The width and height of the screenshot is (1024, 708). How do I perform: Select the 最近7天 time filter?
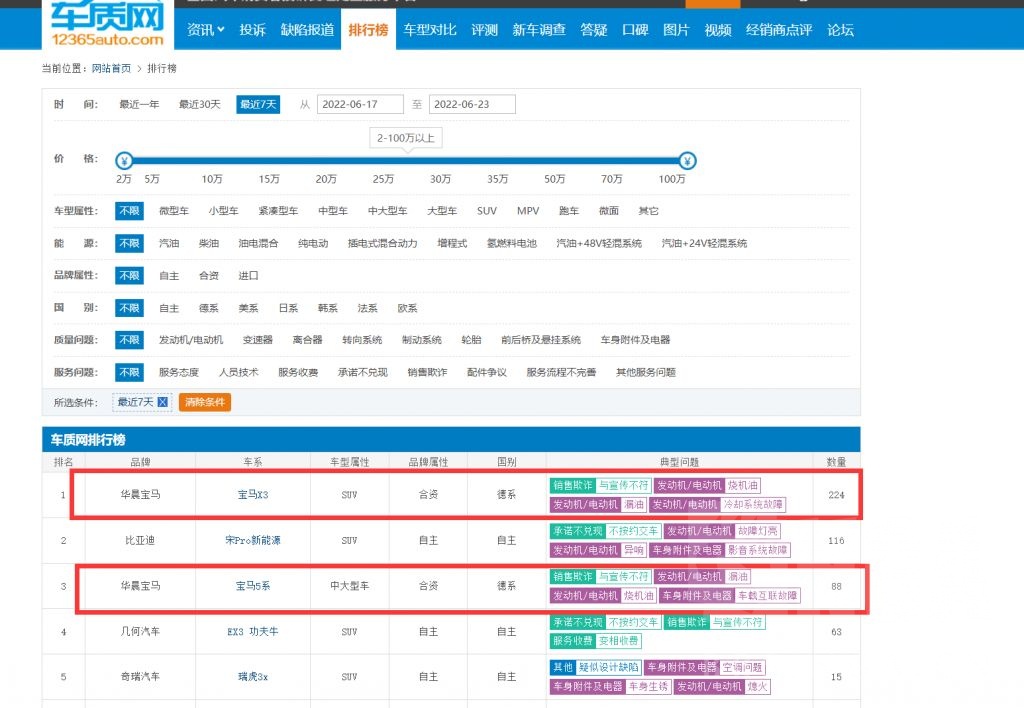pos(258,105)
